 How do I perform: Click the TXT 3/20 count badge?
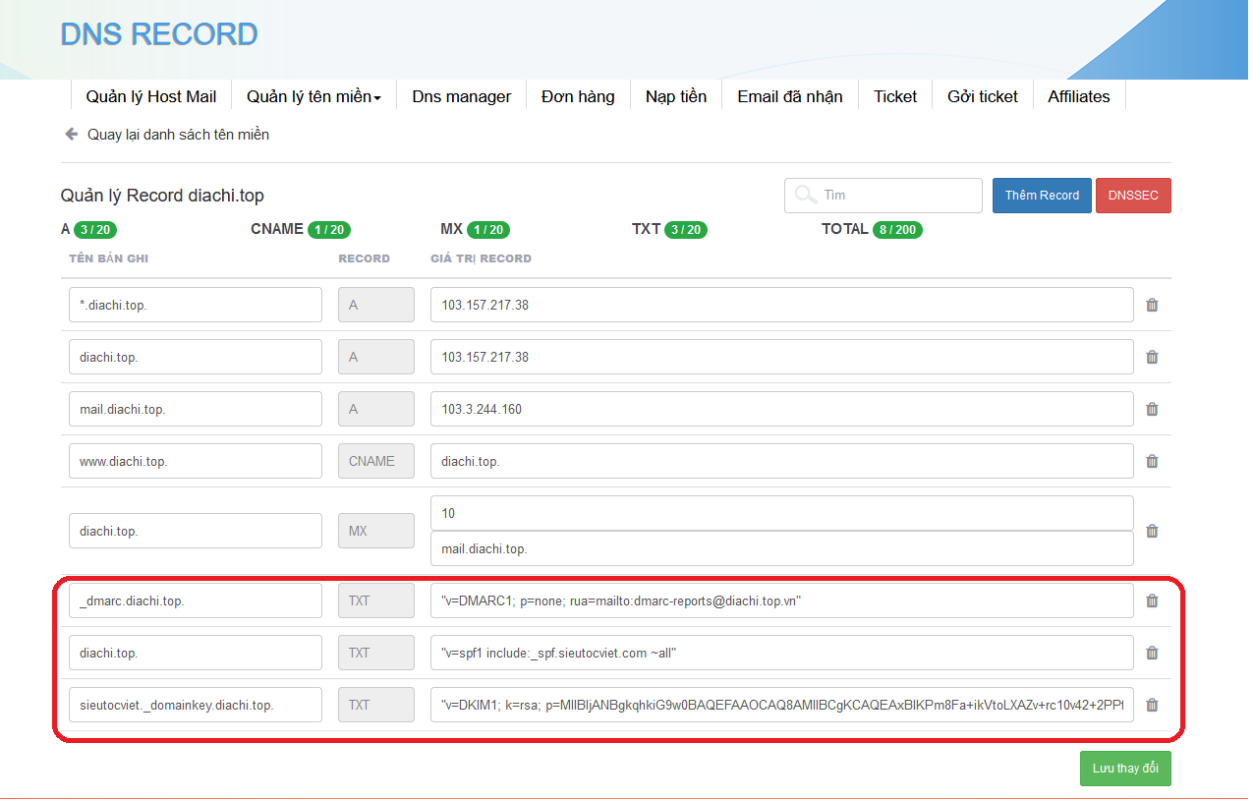[x=685, y=230]
